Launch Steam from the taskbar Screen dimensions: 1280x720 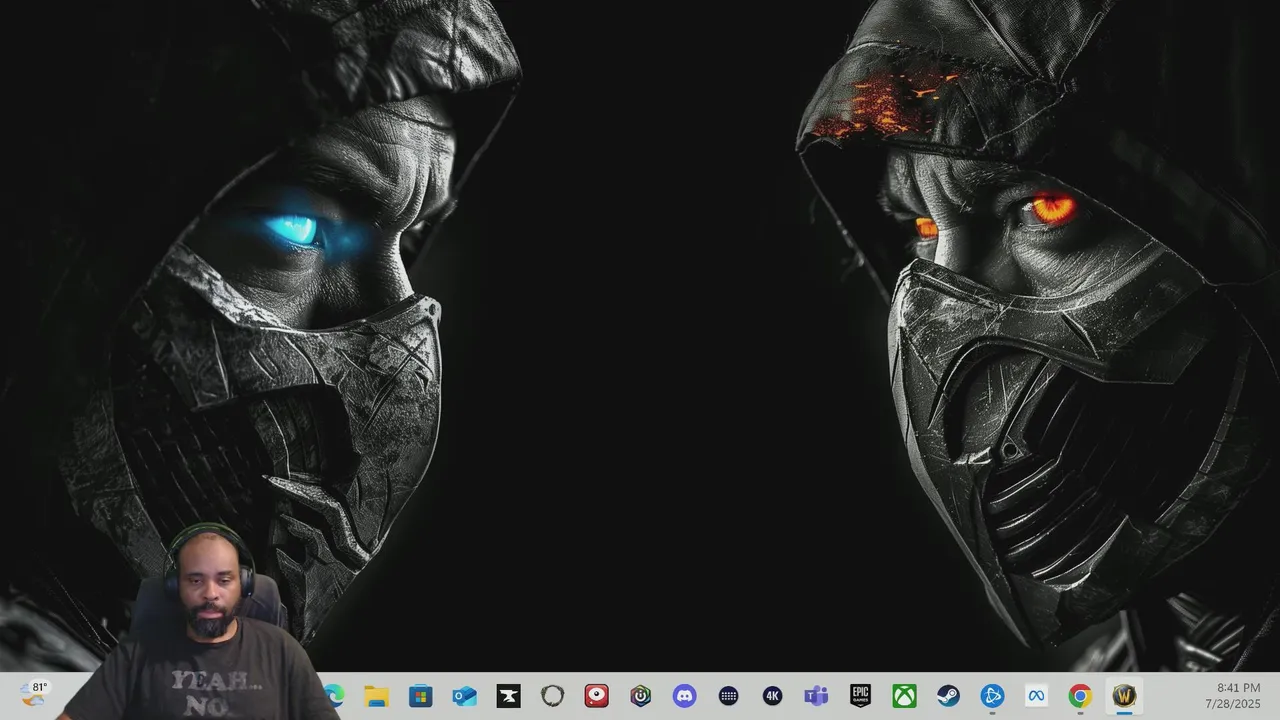pos(948,696)
